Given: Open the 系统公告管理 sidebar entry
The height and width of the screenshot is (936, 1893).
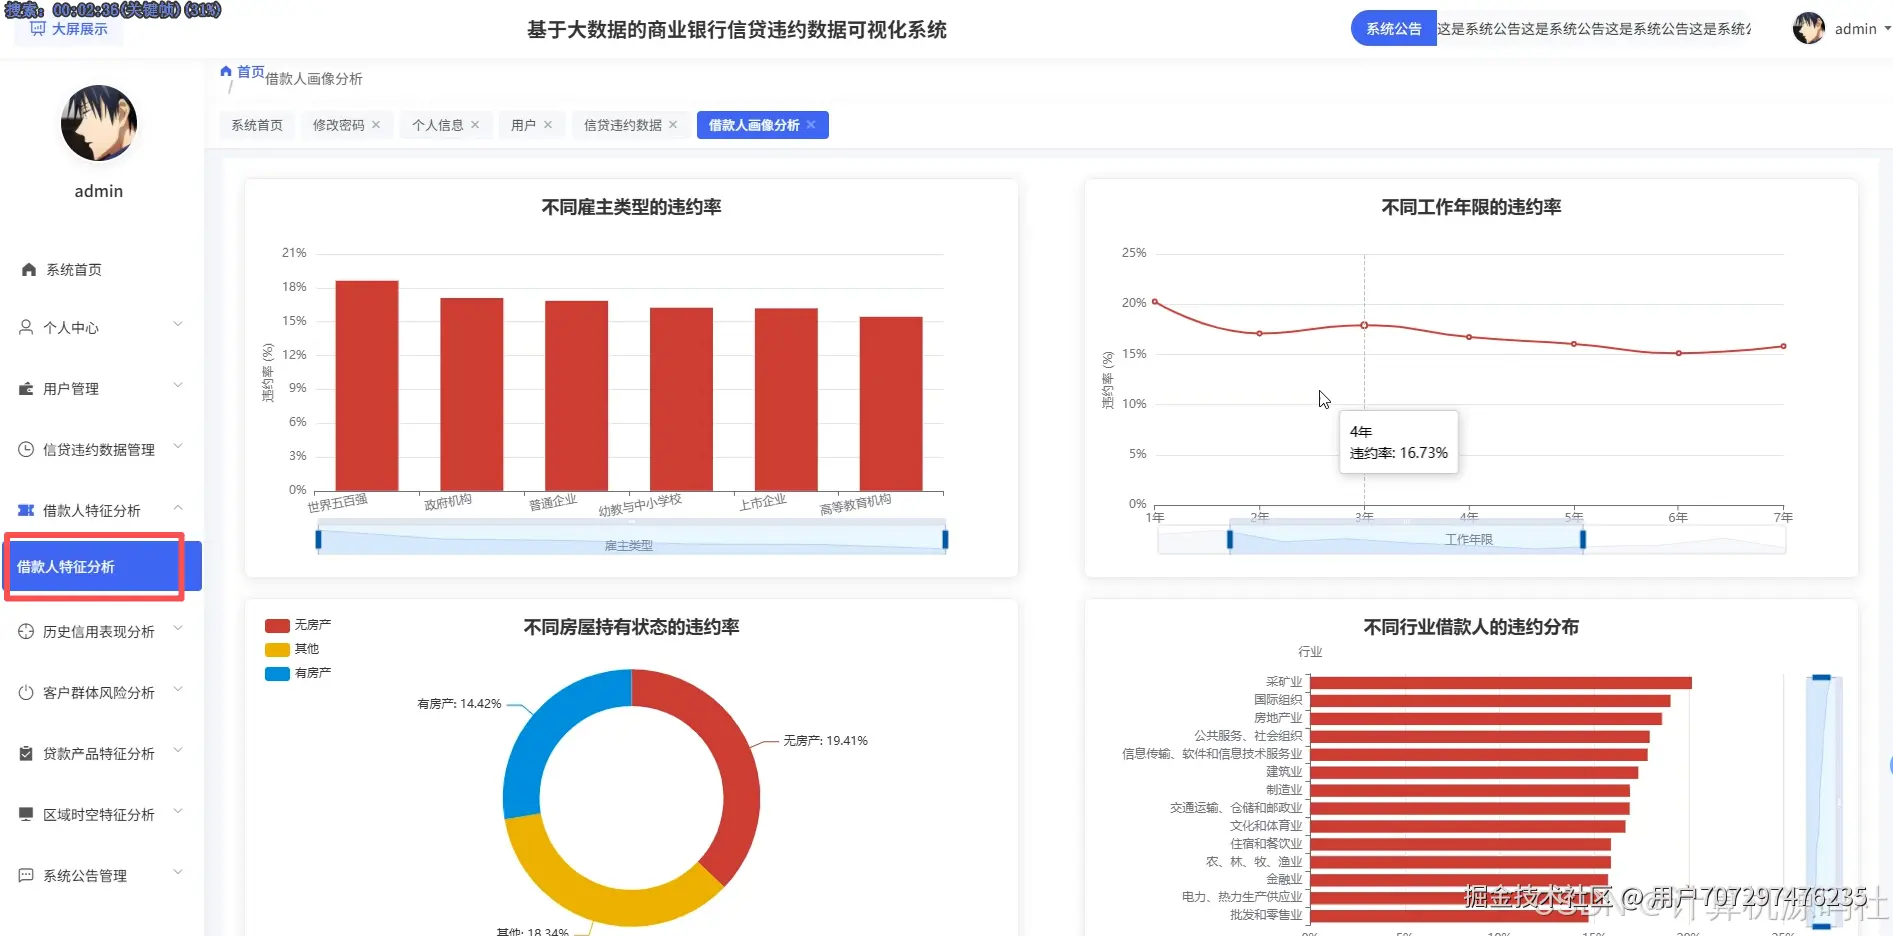Looking at the screenshot, I should [x=85, y=875].
